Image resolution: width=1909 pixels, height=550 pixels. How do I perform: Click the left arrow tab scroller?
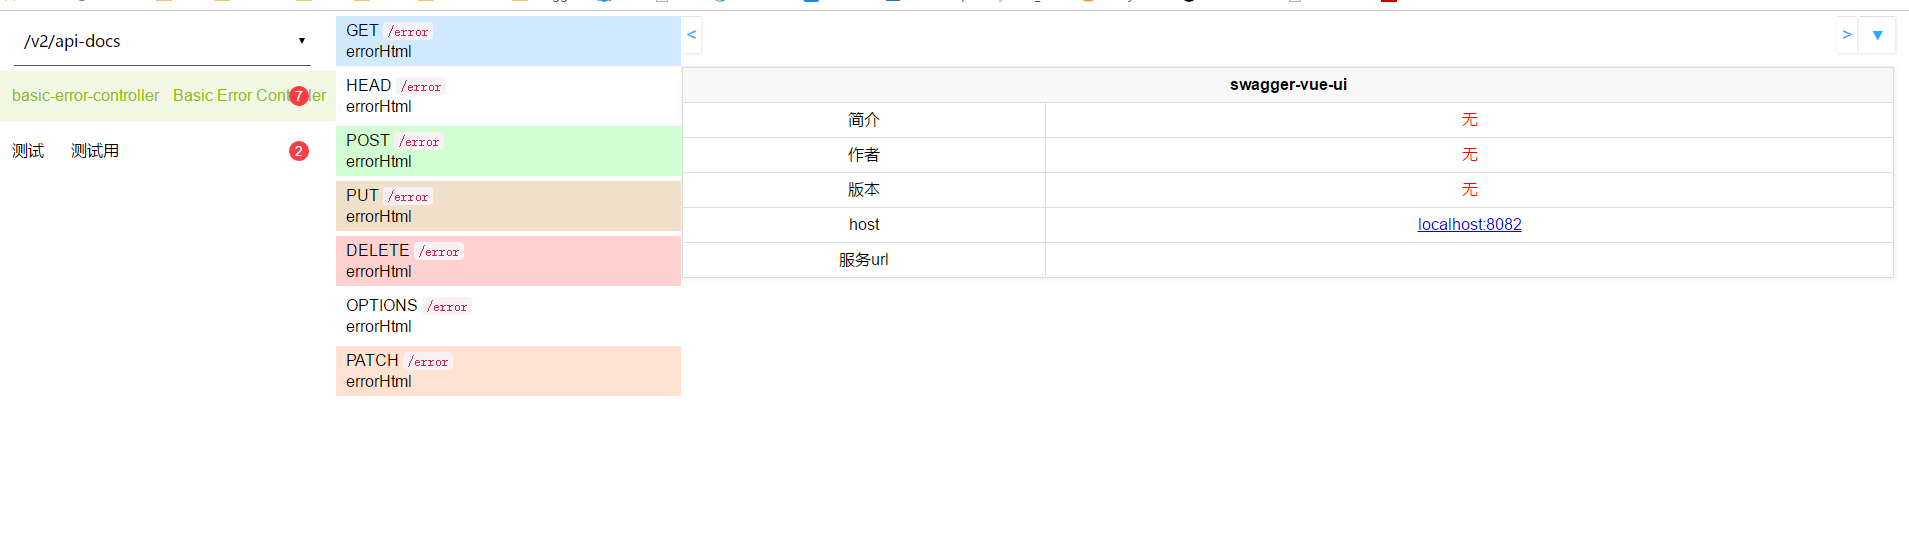tap(691, 35)
